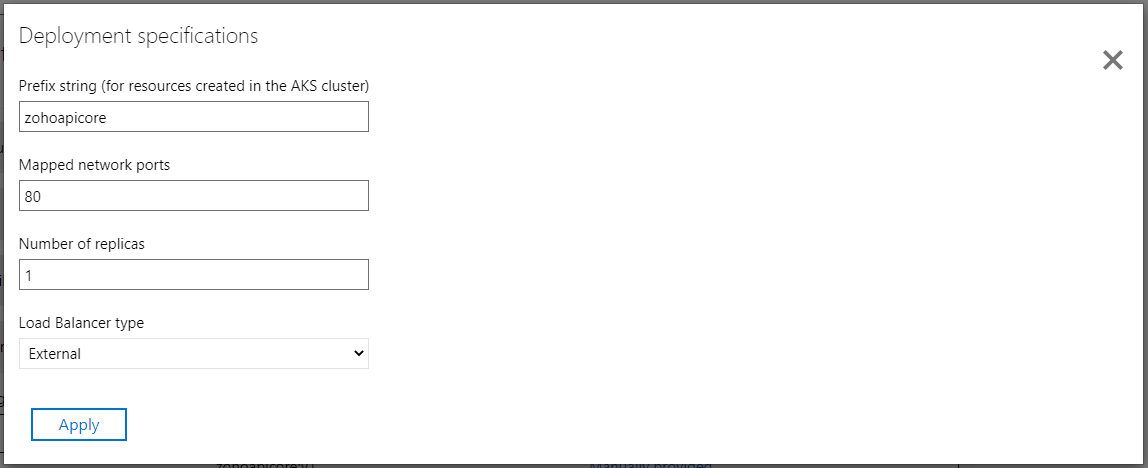Place cursor on the port value 80

(x=33, y=197)
